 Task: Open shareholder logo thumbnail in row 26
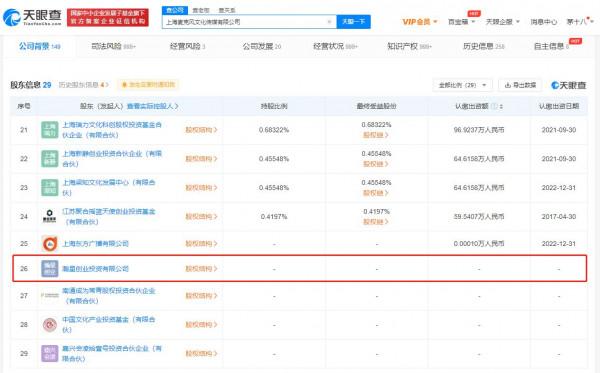[50, 269]
